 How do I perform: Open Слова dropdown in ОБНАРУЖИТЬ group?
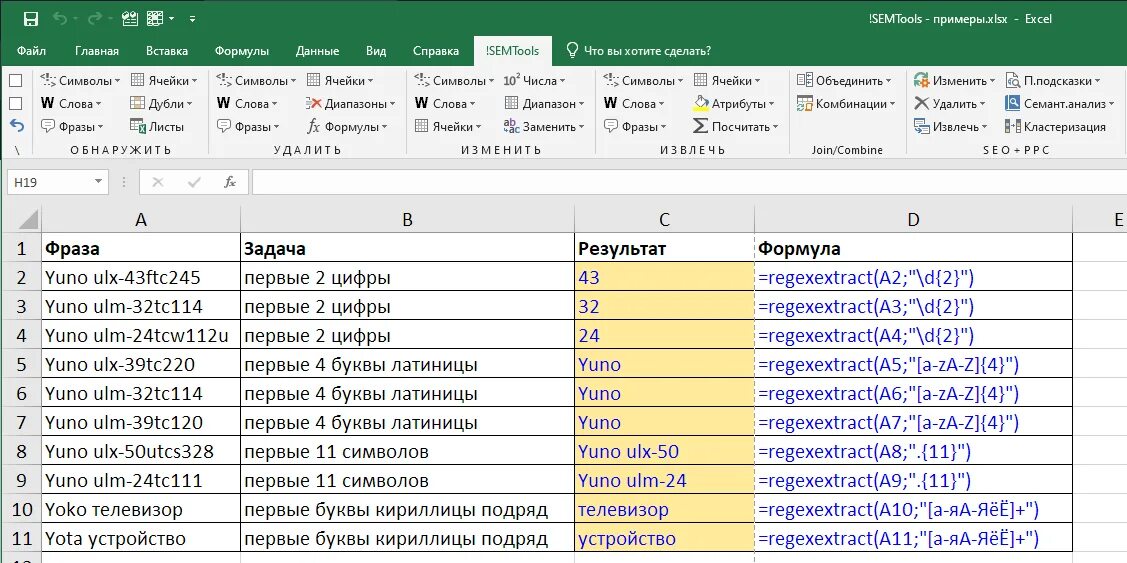[71, 104]
